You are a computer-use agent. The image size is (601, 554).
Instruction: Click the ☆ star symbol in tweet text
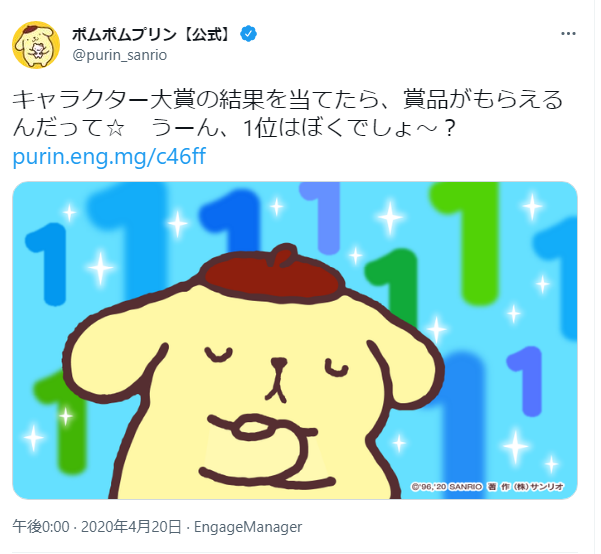tap(115, 128)
